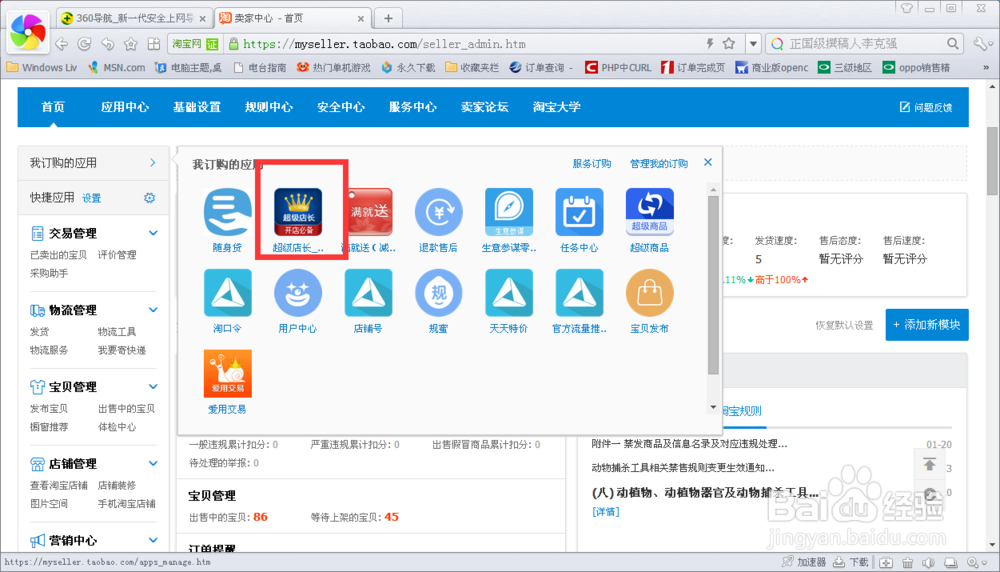Open the 店铺装修 sidebar link
1000x572 pixels.
pos(117,485)
